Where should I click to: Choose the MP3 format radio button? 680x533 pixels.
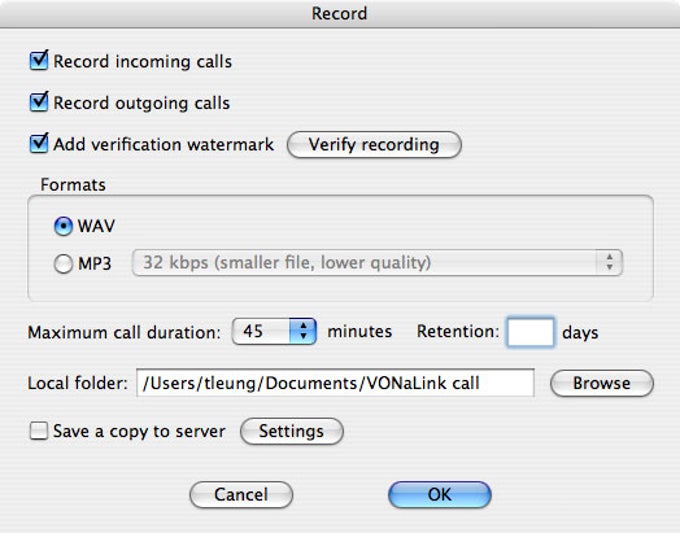click(63, 264)
